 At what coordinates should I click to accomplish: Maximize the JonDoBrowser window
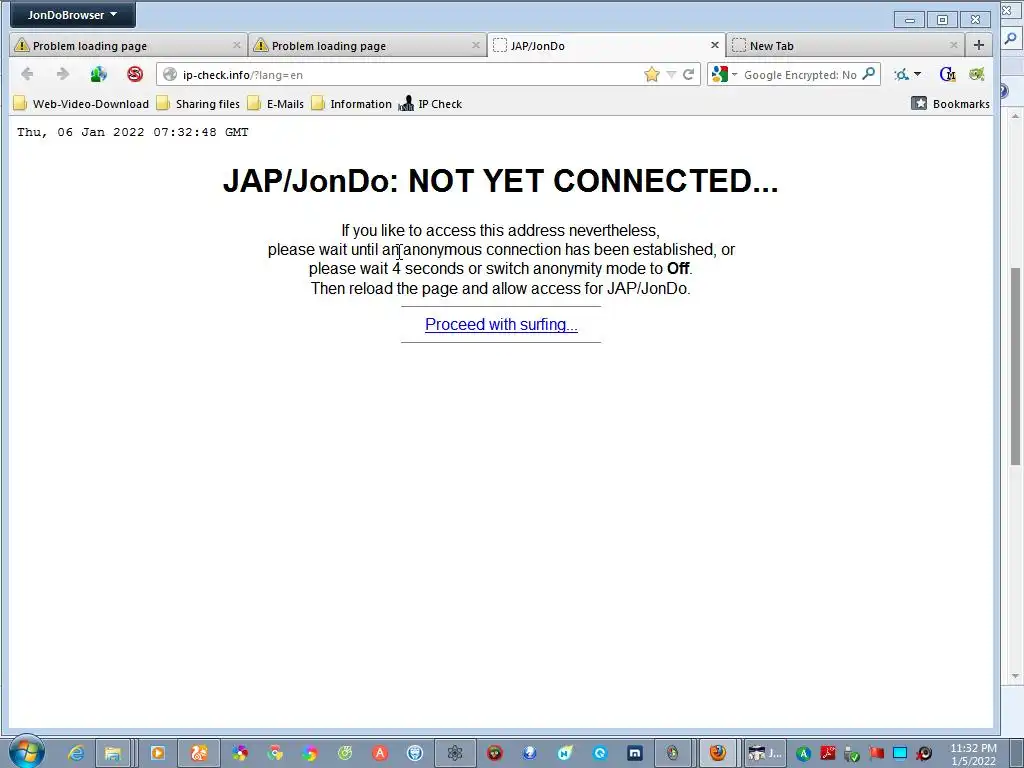click(942, 20)
